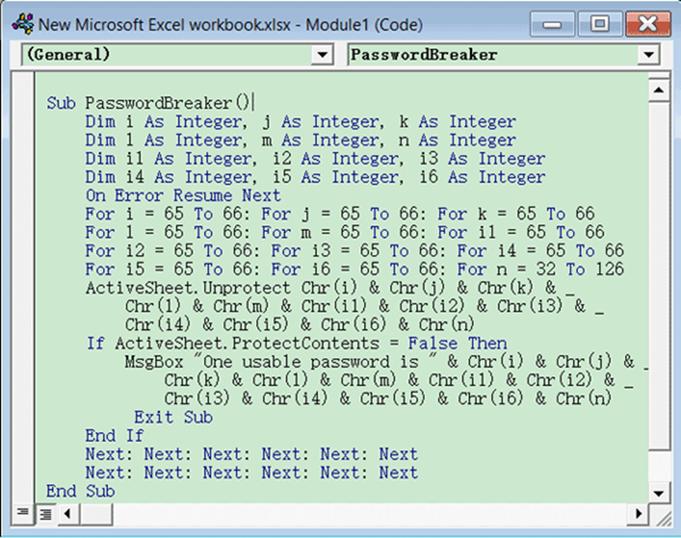Minimize the Module1 code window

(554, 20)
